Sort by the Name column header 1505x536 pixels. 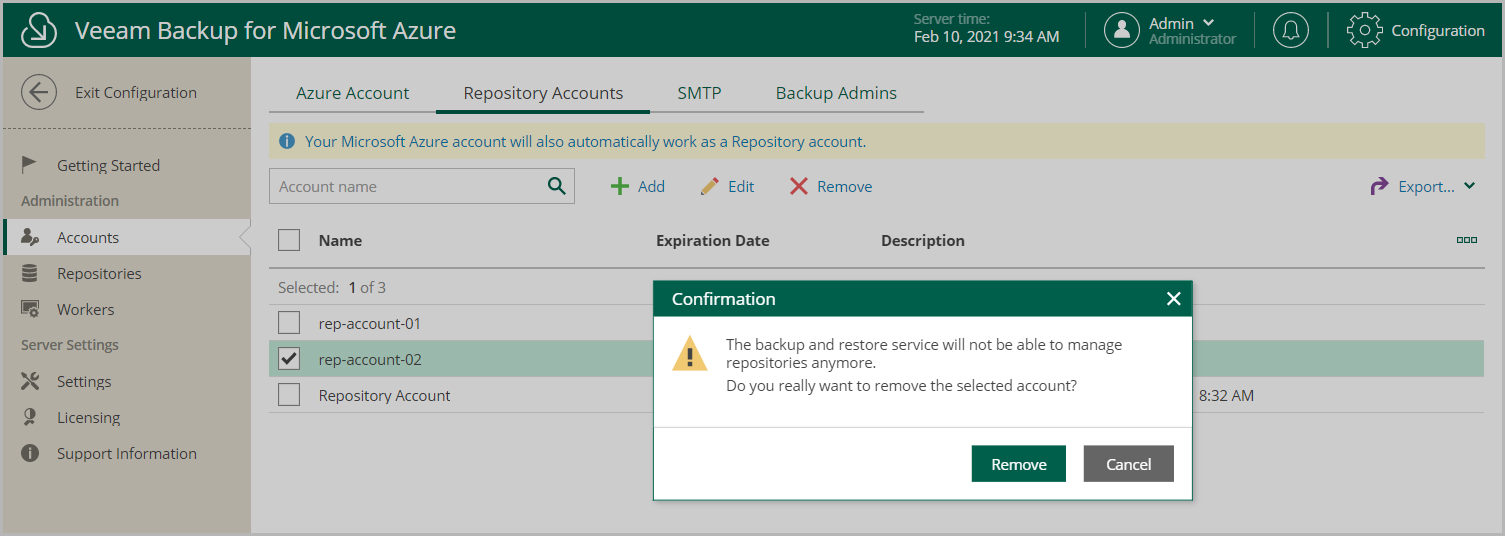[340, 240]
